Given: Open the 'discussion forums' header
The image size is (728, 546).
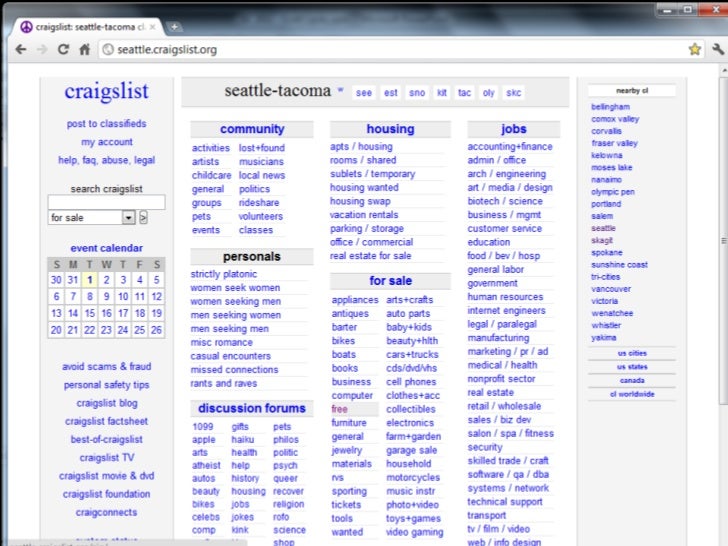Looking at the screenshot, I should point(252,408).
